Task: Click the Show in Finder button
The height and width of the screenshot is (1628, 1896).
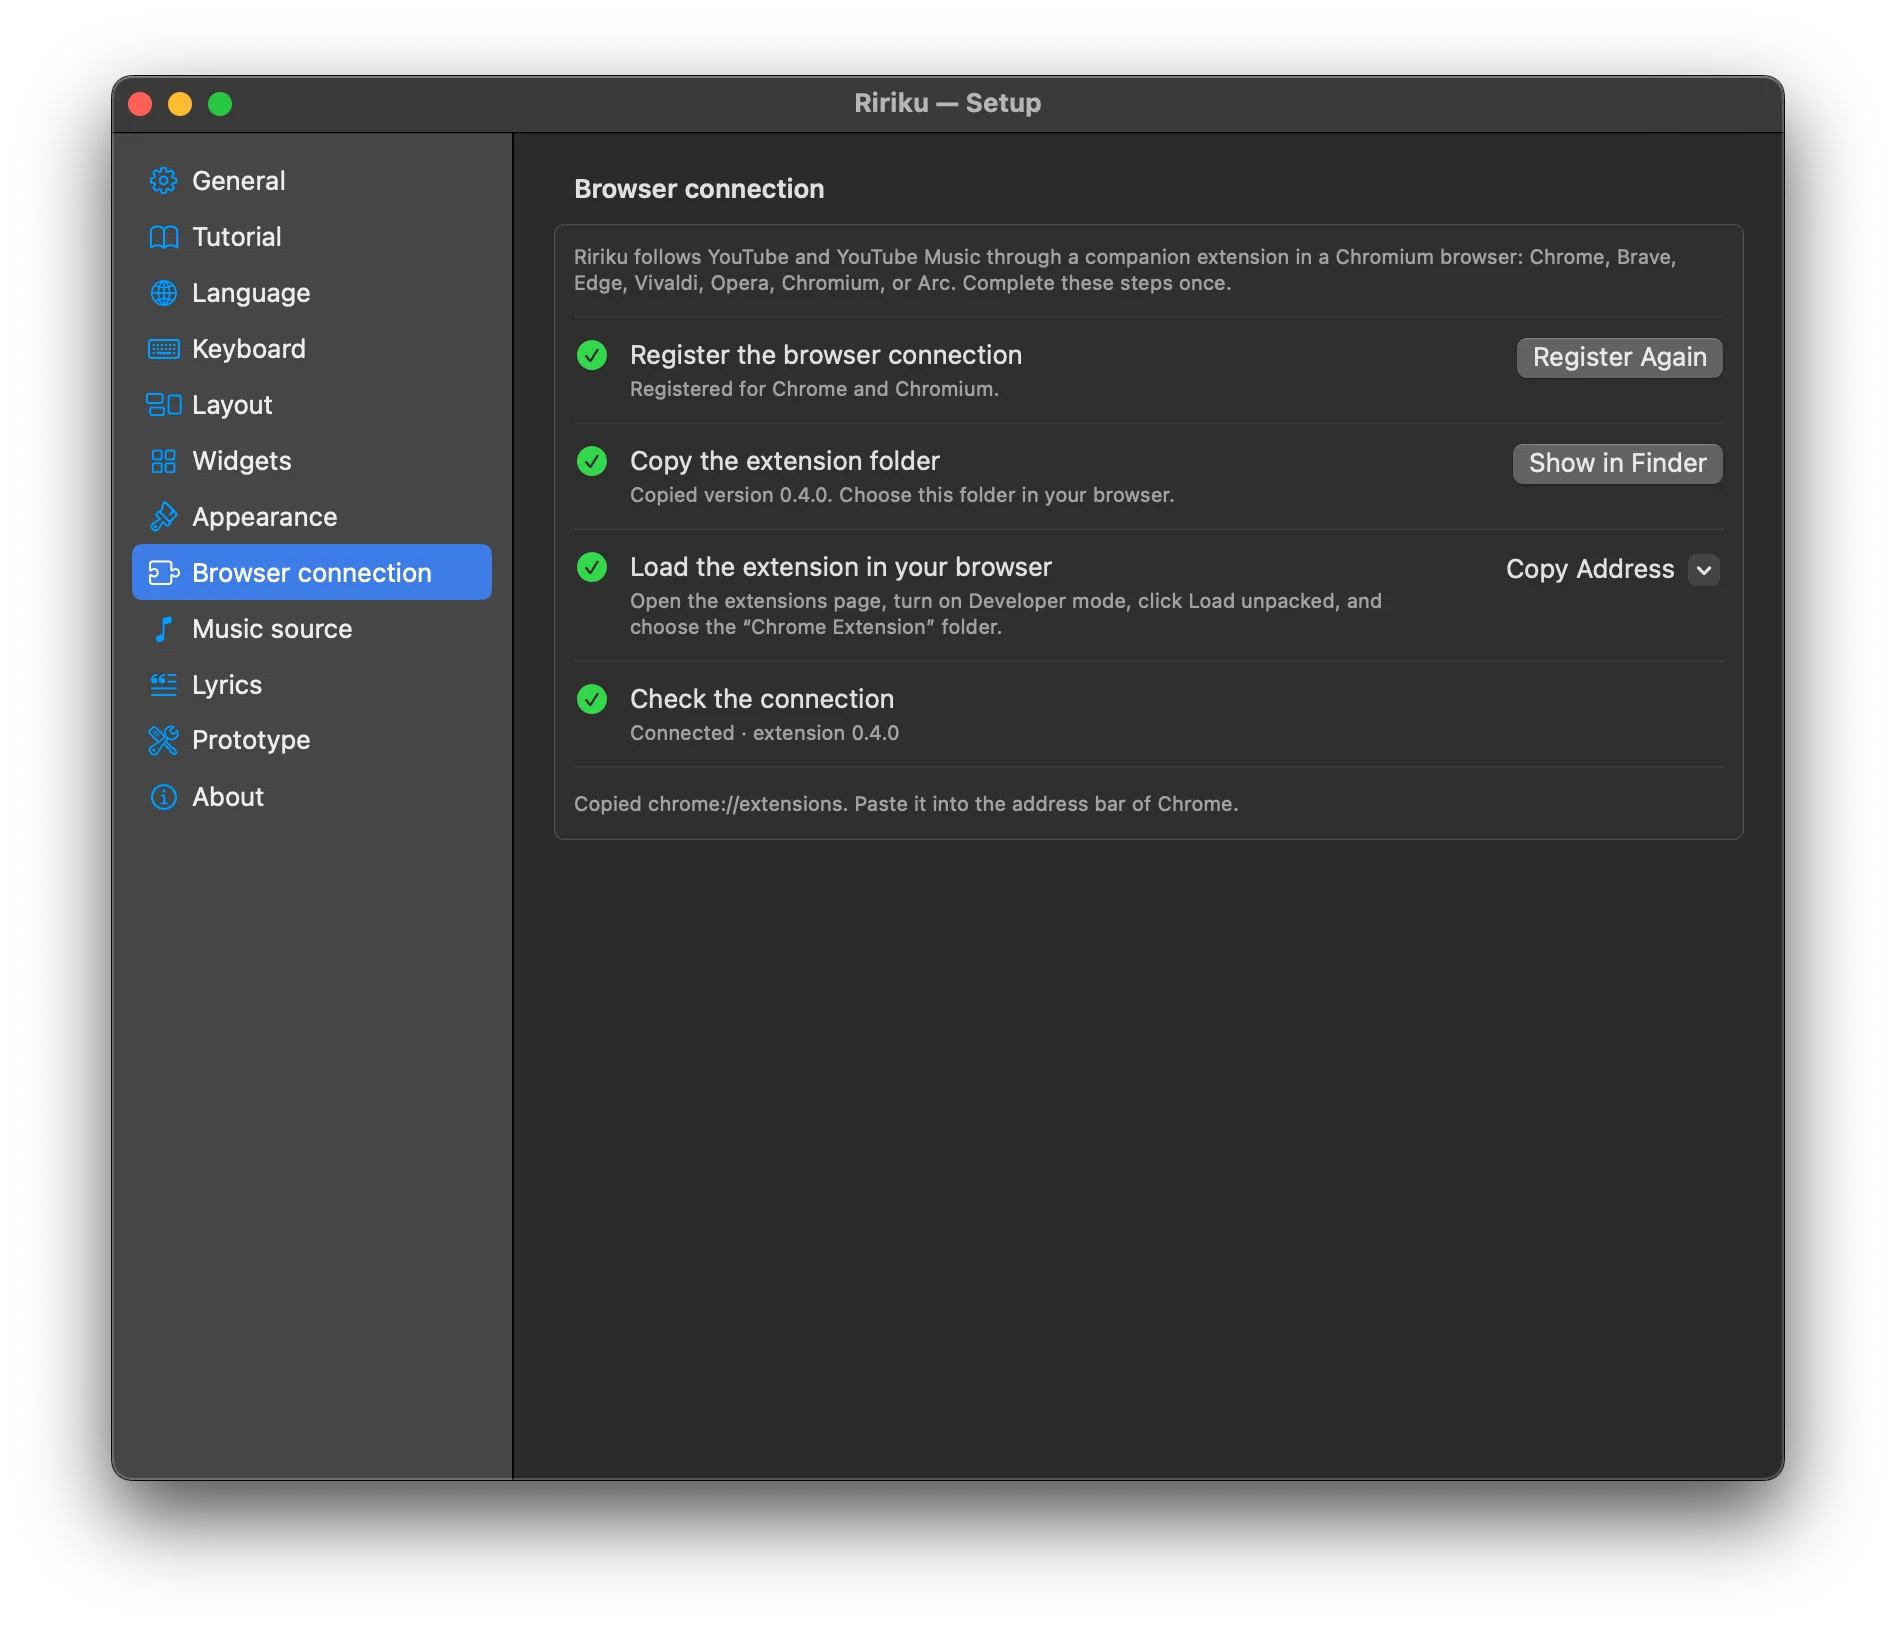Action: coord(1617,463)
